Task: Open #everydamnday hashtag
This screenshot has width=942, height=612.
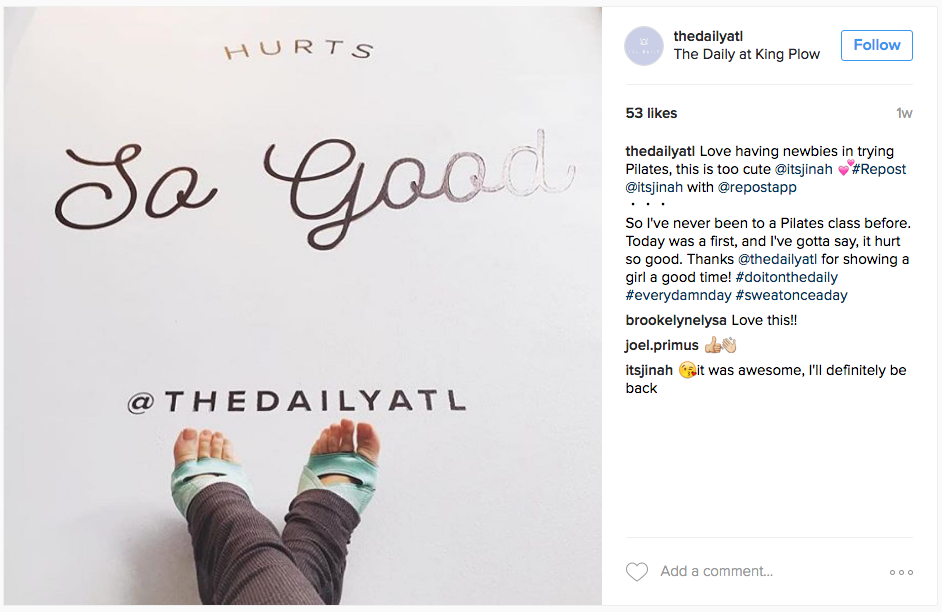Action: [678, 295]
